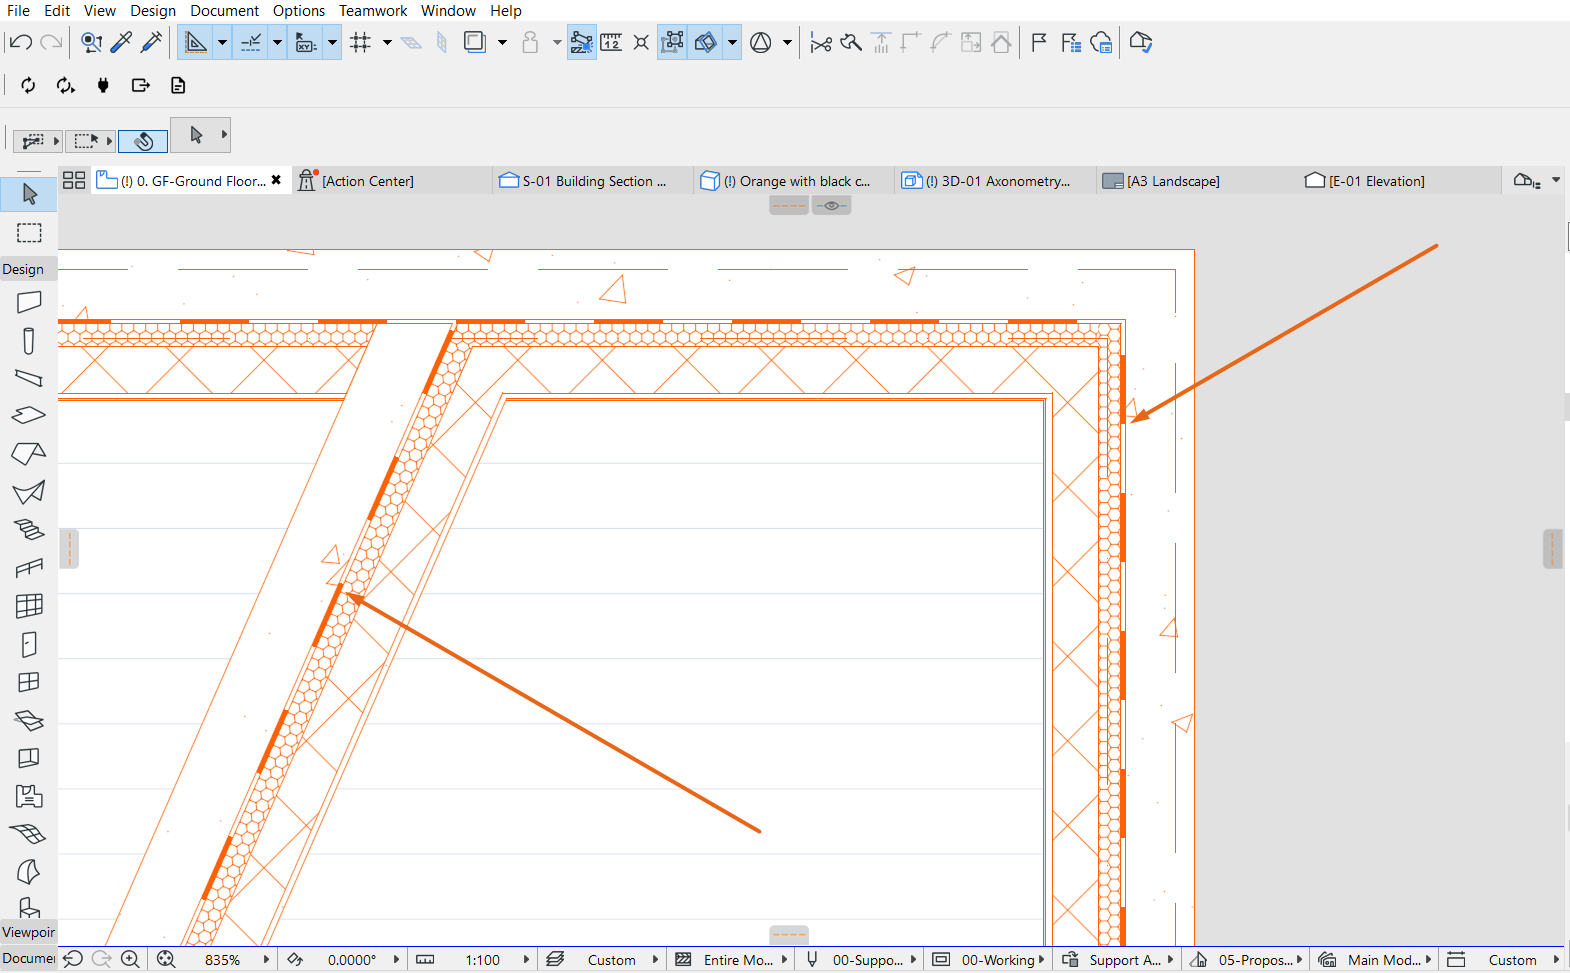
Task: Switch to the S-01 Building Section tab
Action: point(594,181)
